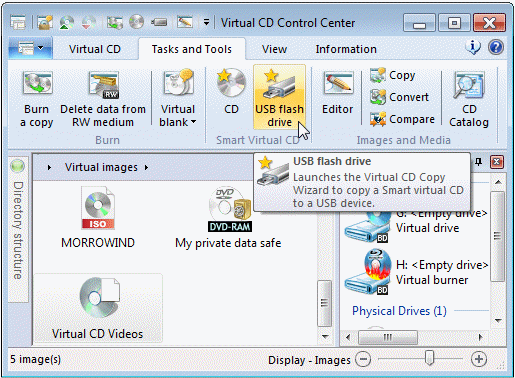Select the Virtual CD Videos folder
Screen dimensions: 515x378
pos(98,308)
